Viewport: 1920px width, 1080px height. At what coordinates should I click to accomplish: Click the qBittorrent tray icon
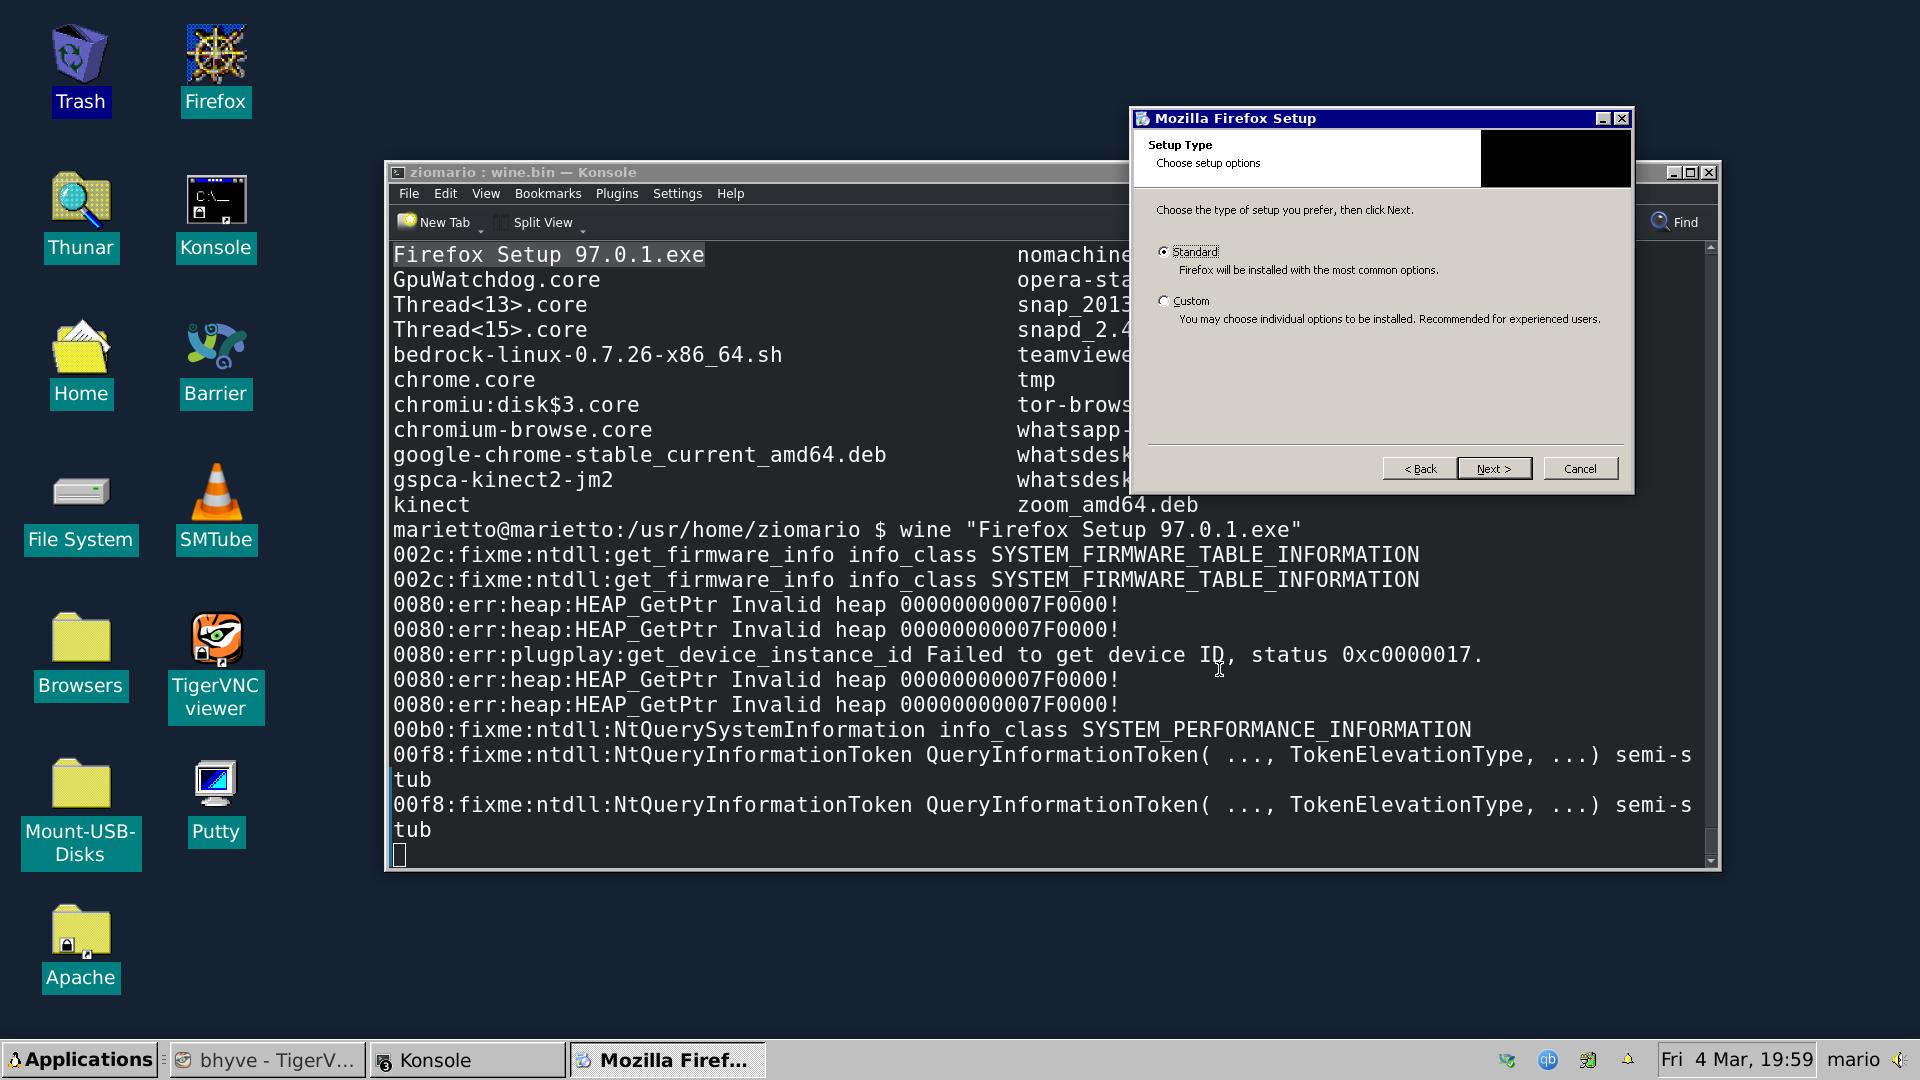coord(1547,1060)
